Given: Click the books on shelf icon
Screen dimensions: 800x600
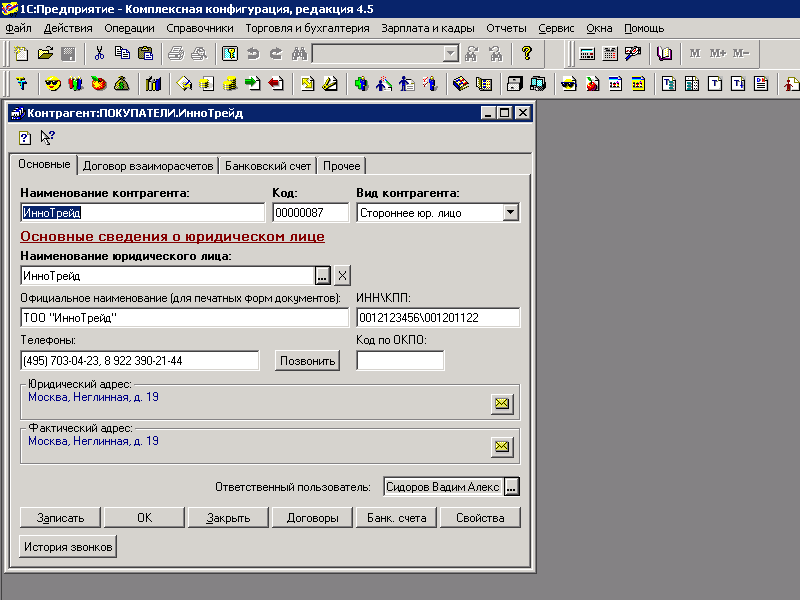Looking at the screenshot, I should pyautogui.click(x=153, y=84).
